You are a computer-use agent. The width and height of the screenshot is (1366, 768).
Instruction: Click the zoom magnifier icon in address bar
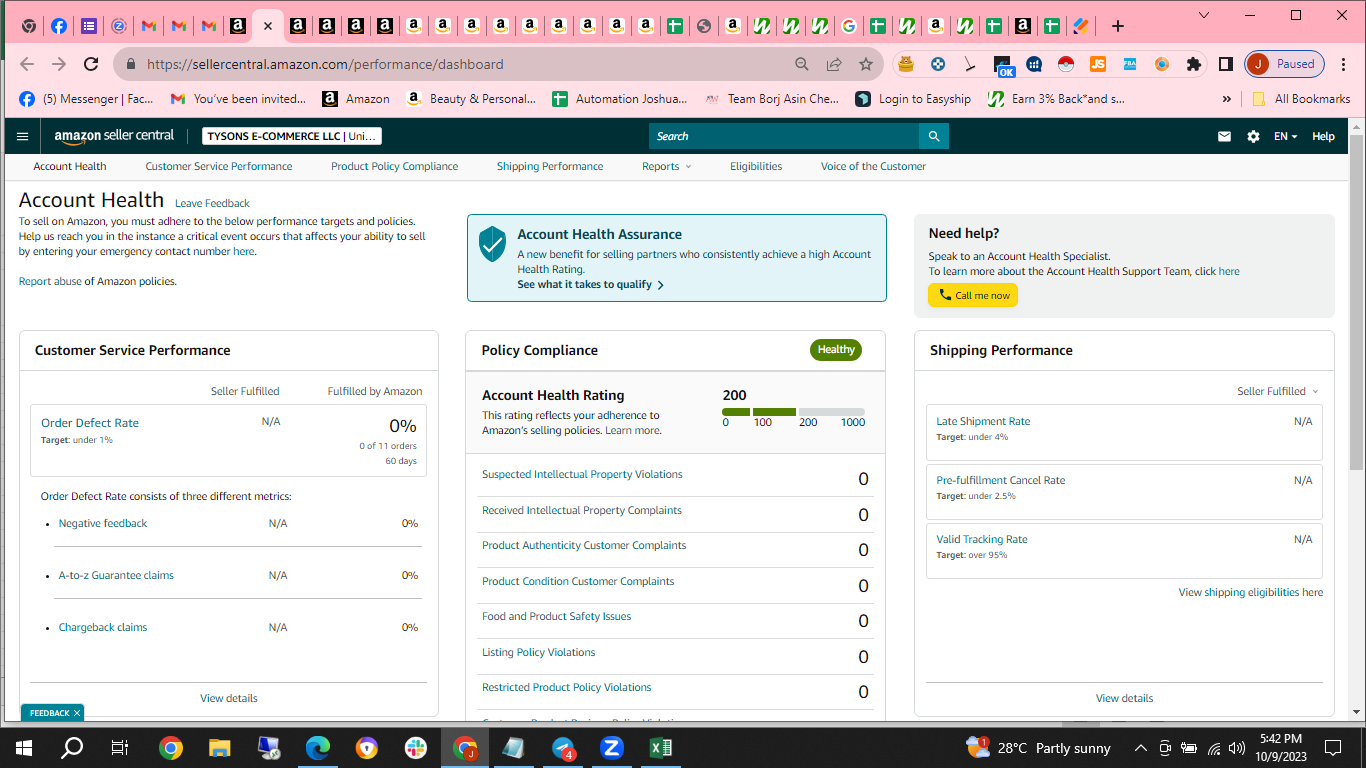[x=802, y=64]
